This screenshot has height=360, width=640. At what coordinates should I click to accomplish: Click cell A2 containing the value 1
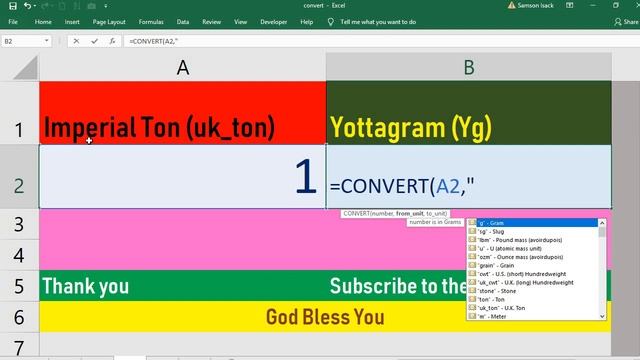[183, 177]
